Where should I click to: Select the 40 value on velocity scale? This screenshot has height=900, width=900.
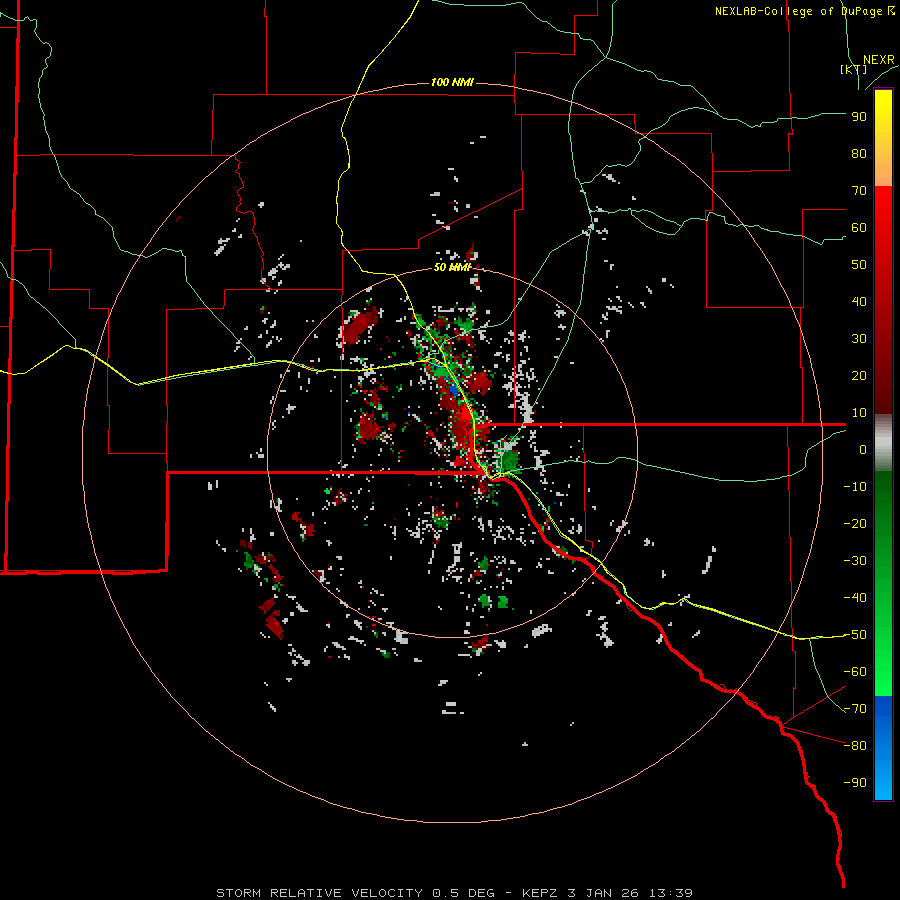click(859, 301)
